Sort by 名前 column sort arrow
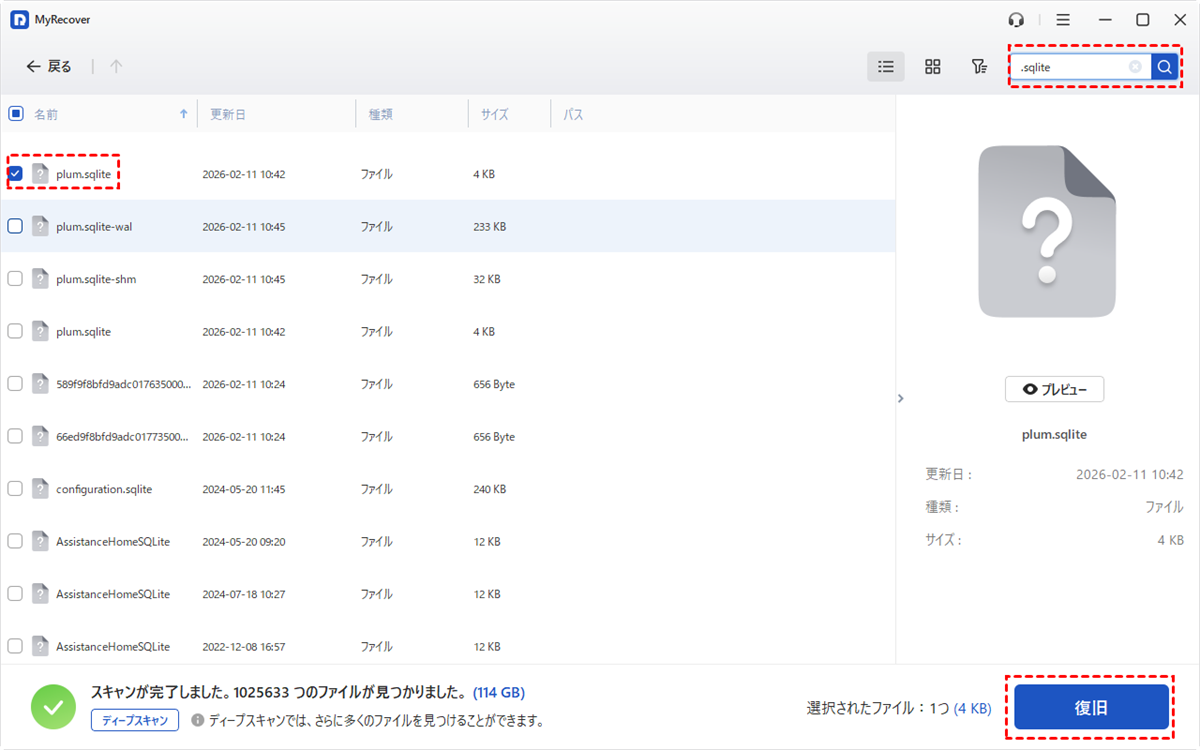Screen dimensions: 1200x750 click(183, 114)
